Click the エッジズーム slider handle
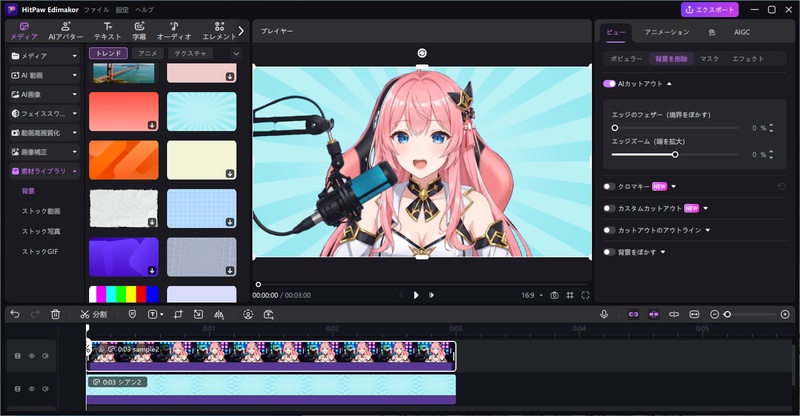The width and height of the screenshot is (800, 416). [675, 154]
